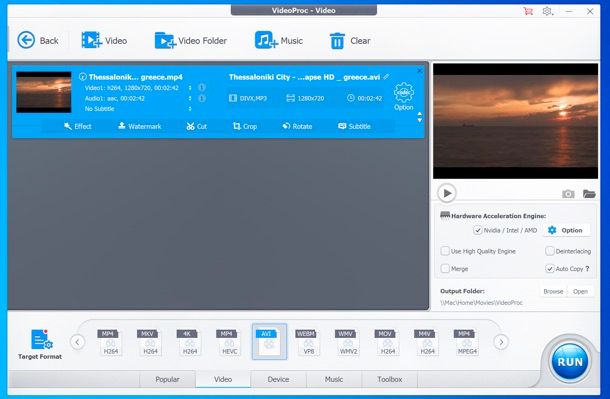Screen dimensions: 610x399
Task: Select MKV H264 format
Action: click(x=150, y=342)
